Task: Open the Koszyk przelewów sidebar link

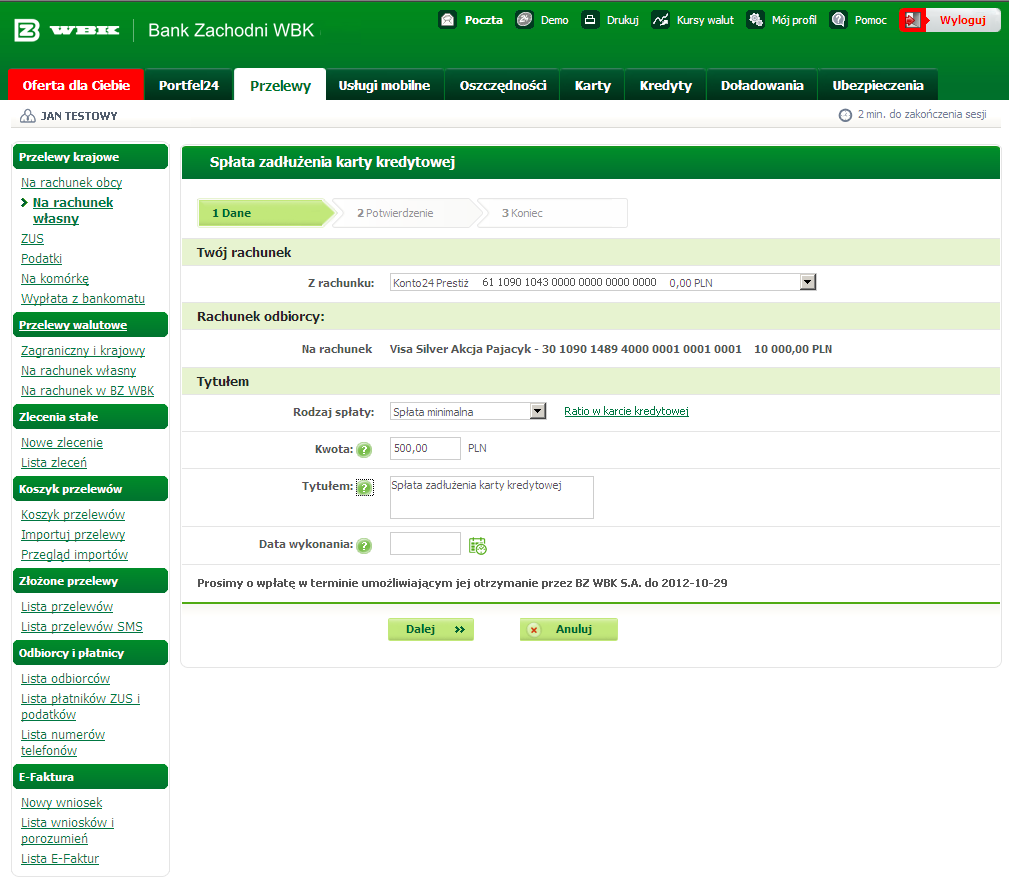Action: coord(73,515)
